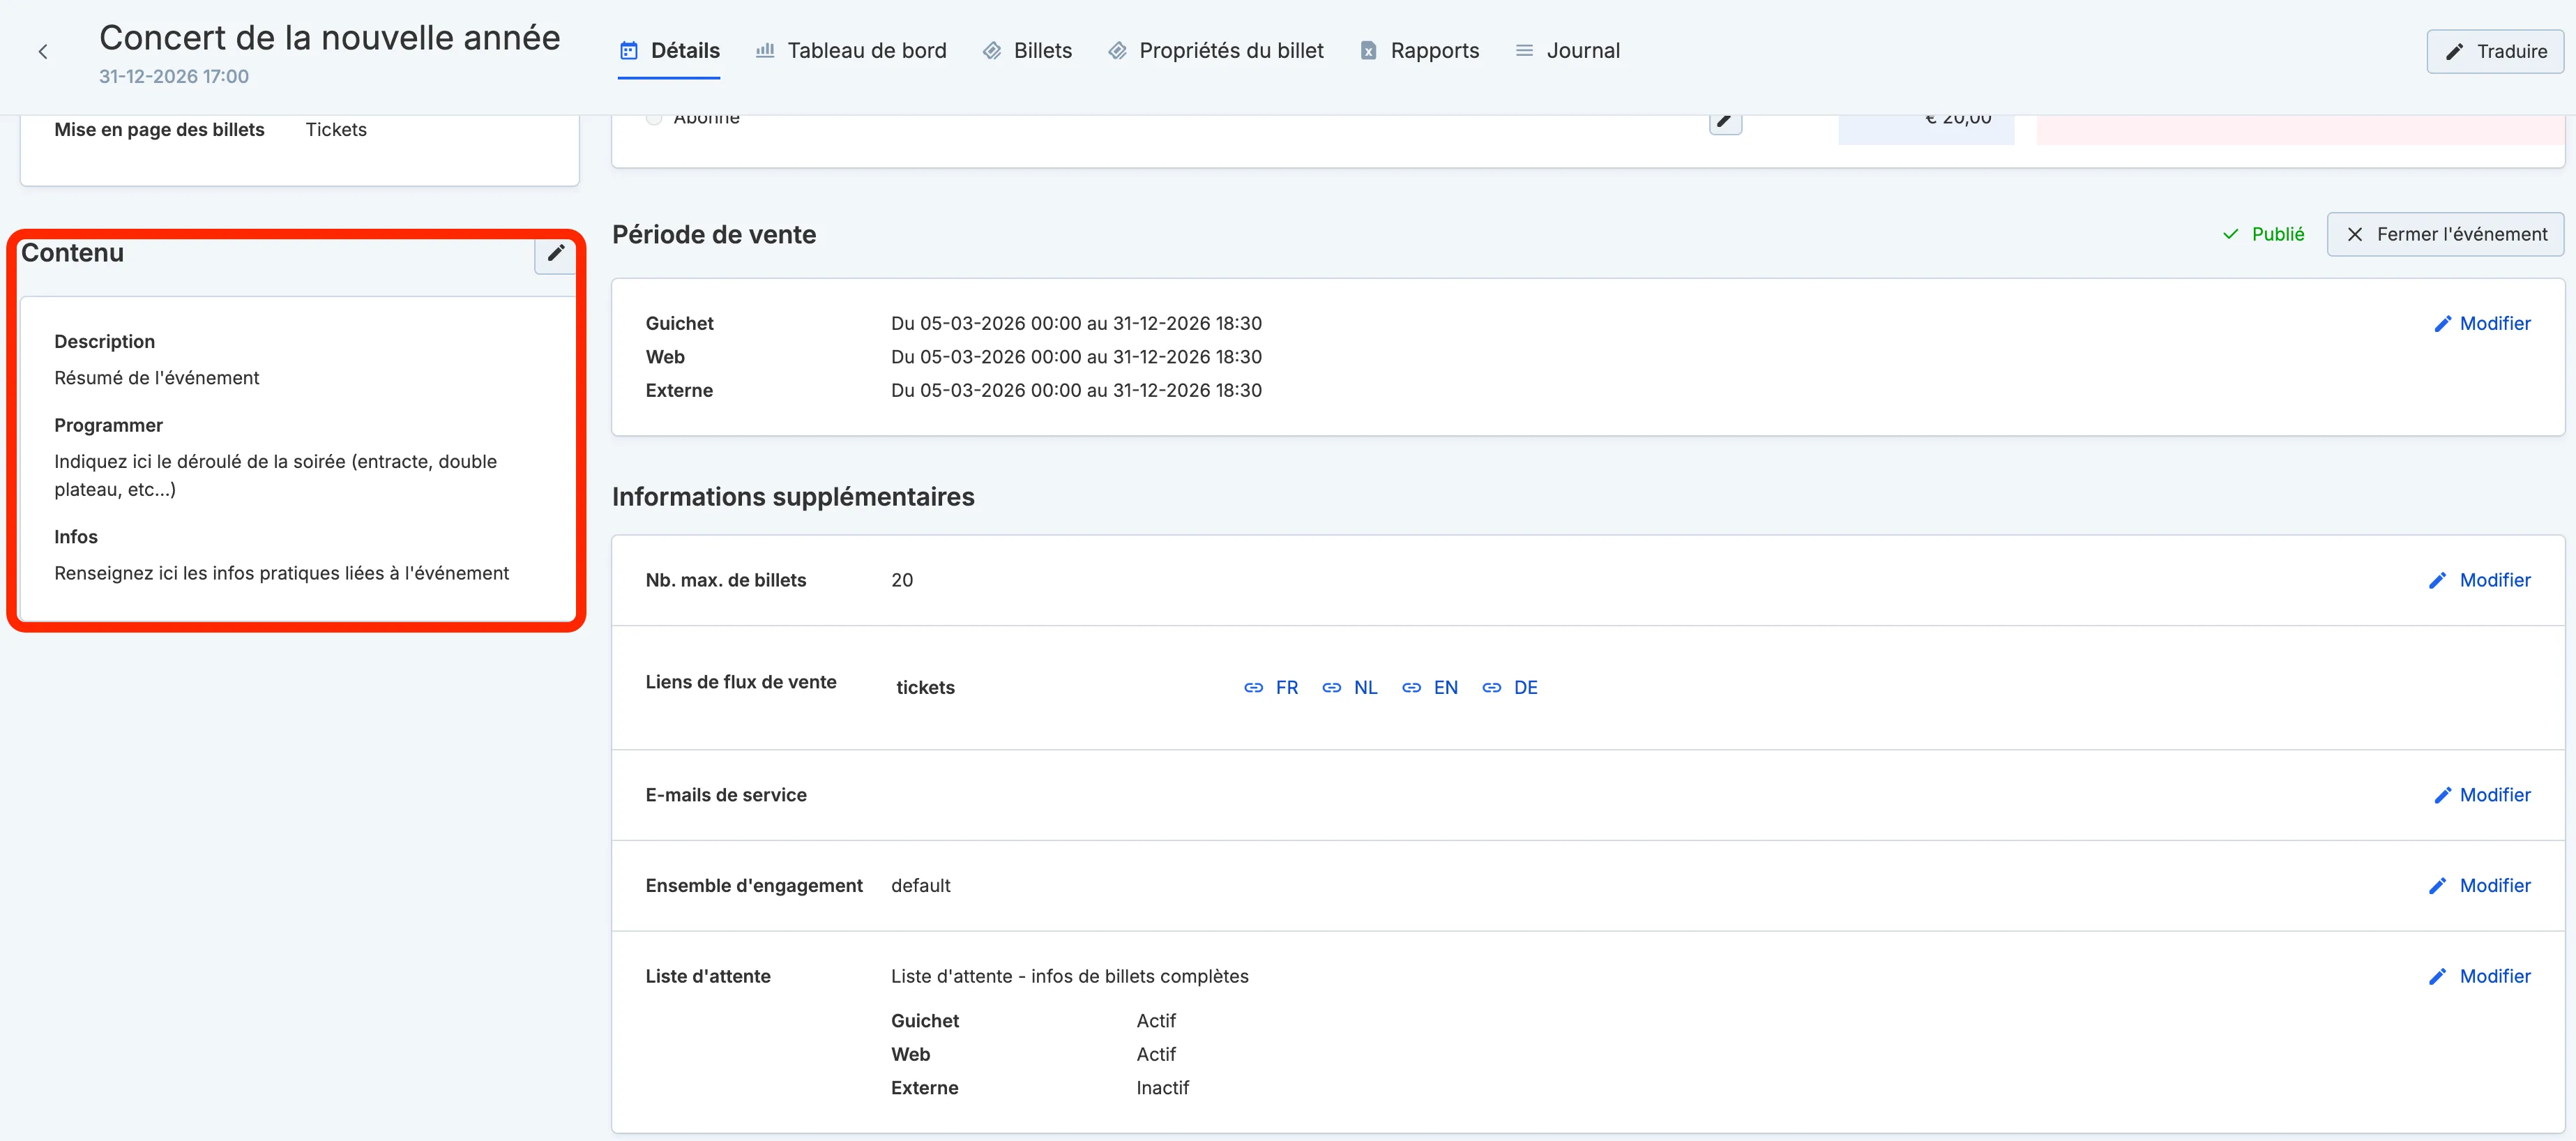Image resolution: width=2576 pixels, height=1141 pixels.
Task: Open the EN sales flow link
Action: [x=1430, y=688]
